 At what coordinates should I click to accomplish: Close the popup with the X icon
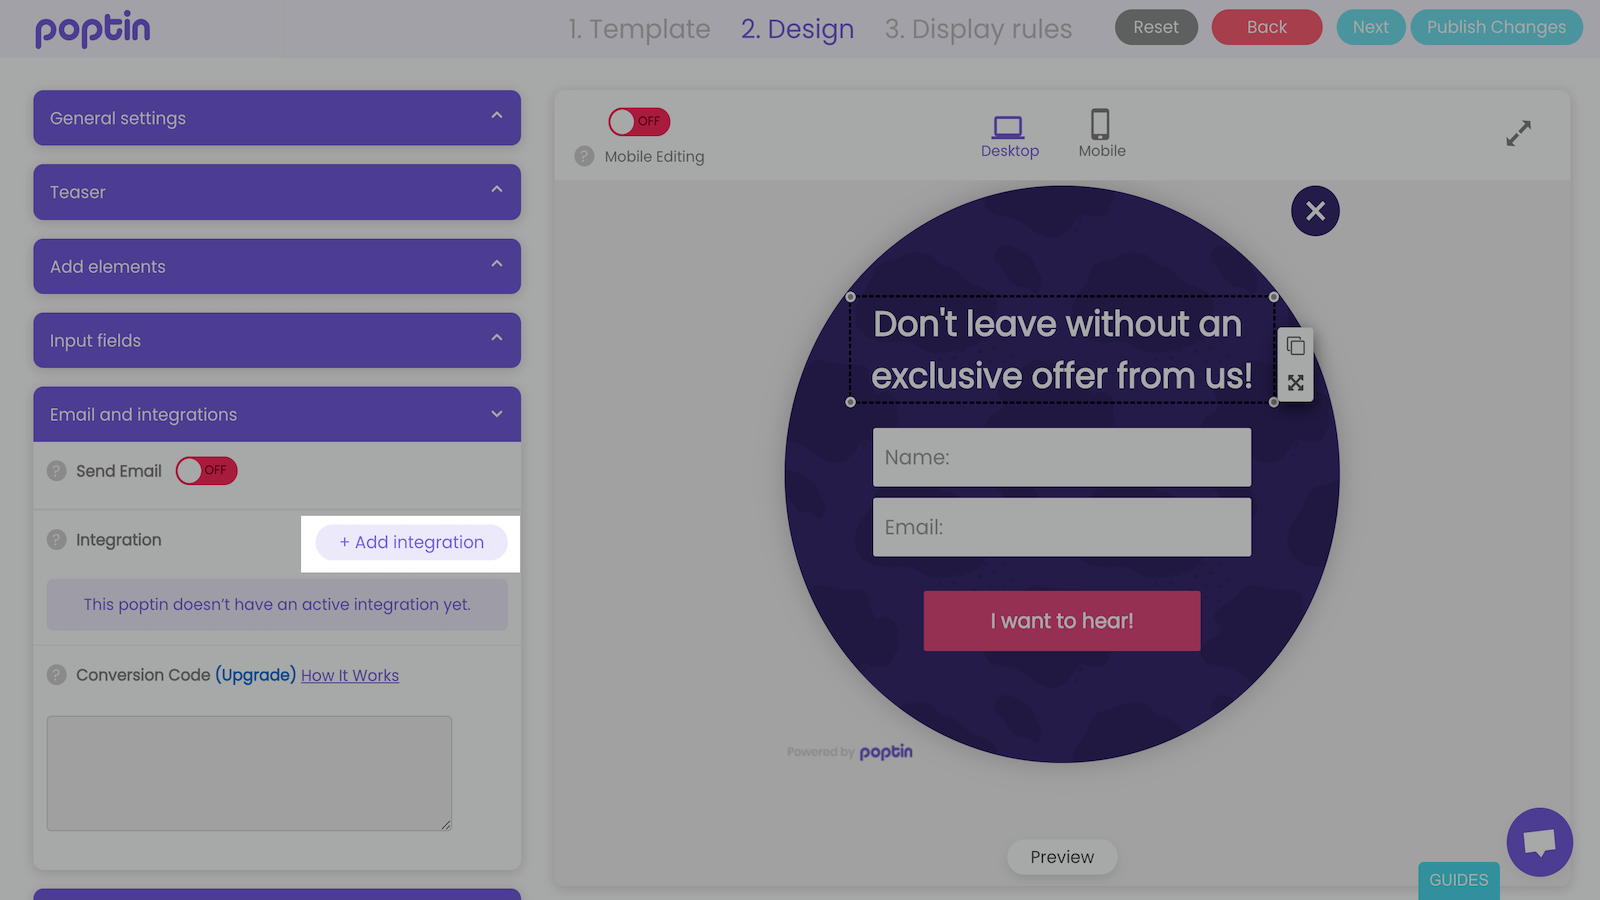[1315, 211]
